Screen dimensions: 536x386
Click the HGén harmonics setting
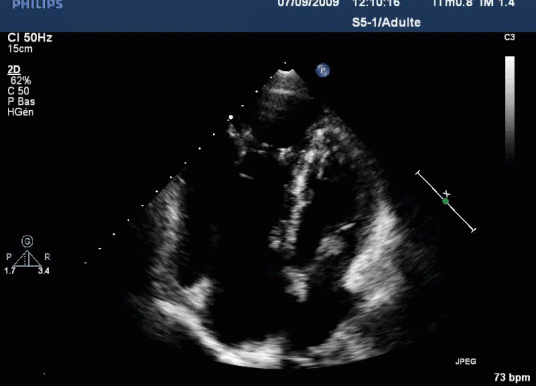point(21,112)
